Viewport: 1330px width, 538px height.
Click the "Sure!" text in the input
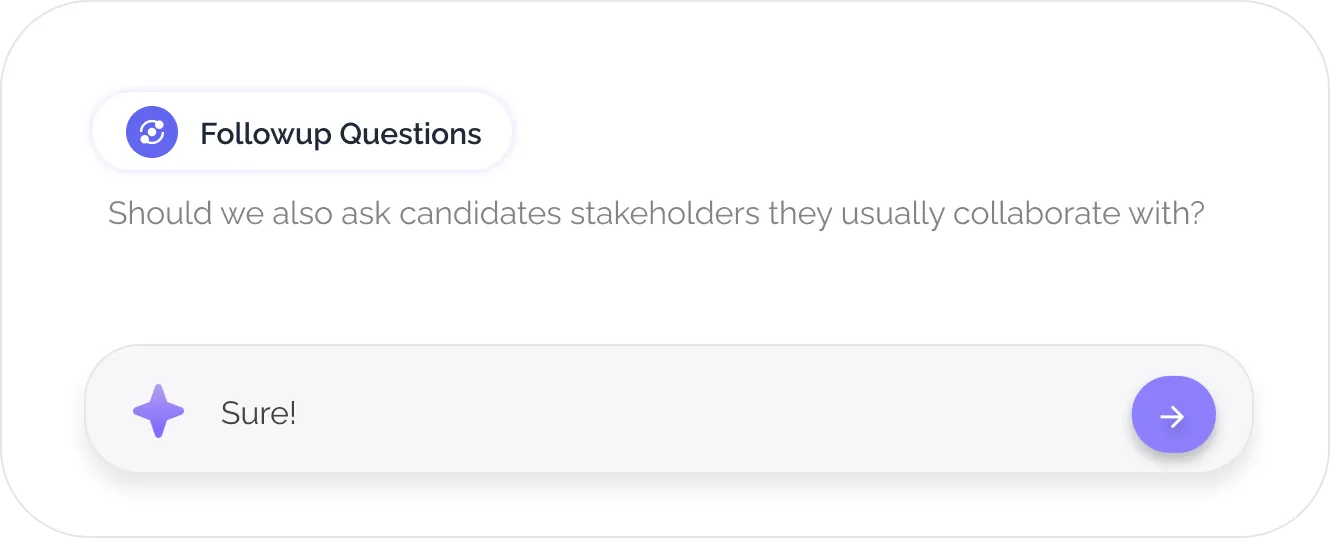coord(258,413)
